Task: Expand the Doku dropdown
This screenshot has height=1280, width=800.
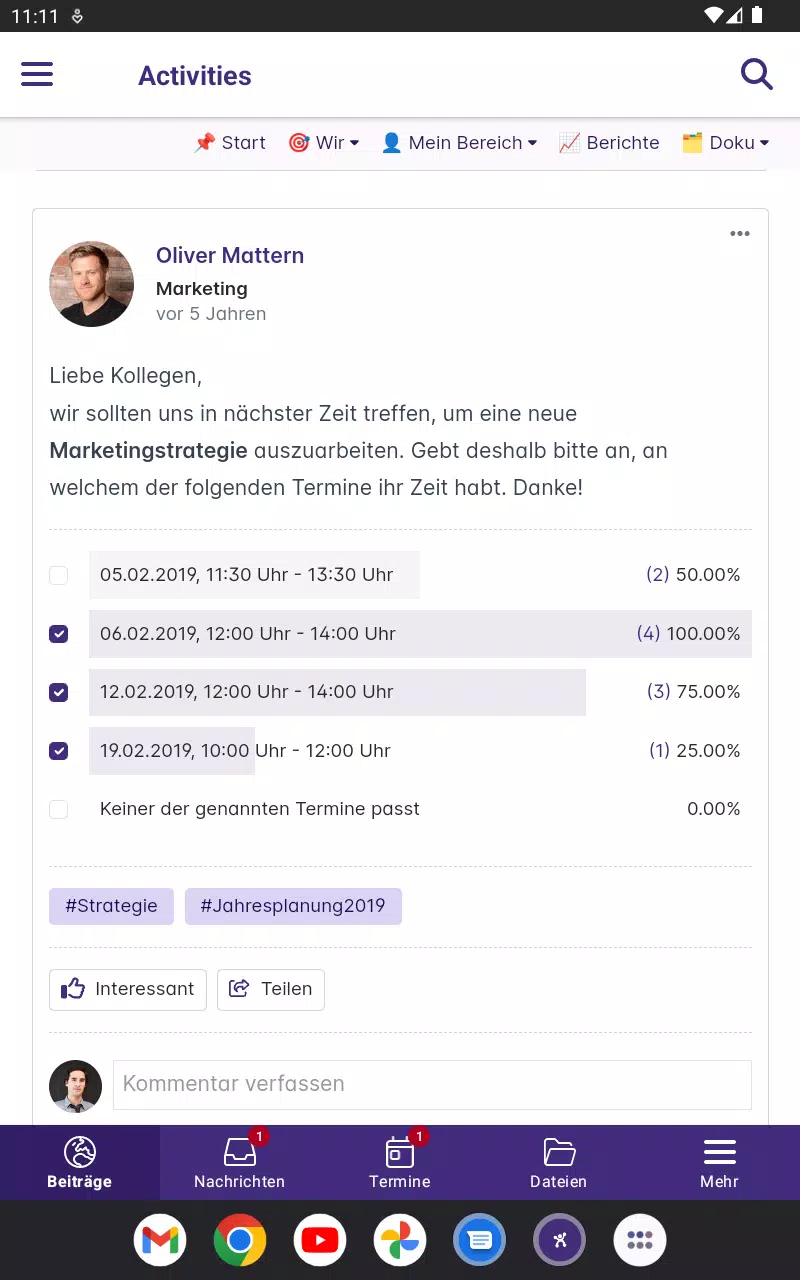Action: [726, 143]
